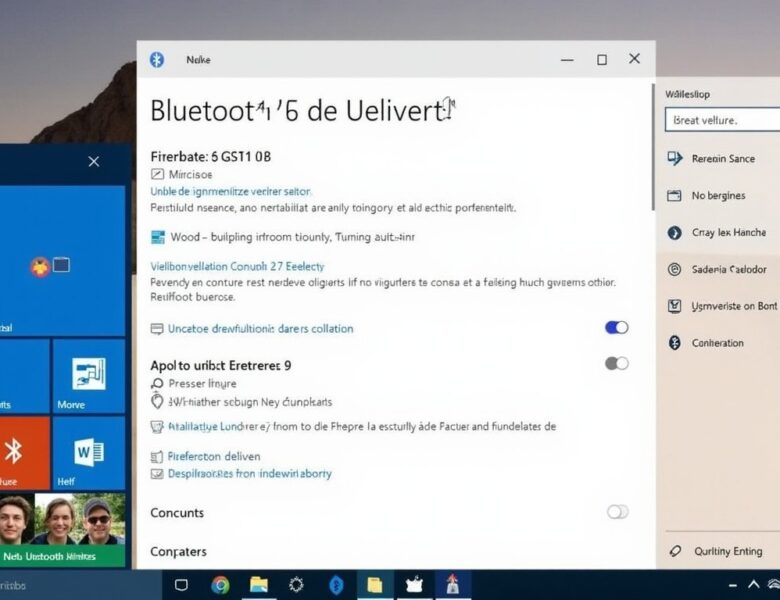This screenshot has width=780, height=600.
Task: Open File Explorer from the taskbar
Action: click(x=259, y=585)
